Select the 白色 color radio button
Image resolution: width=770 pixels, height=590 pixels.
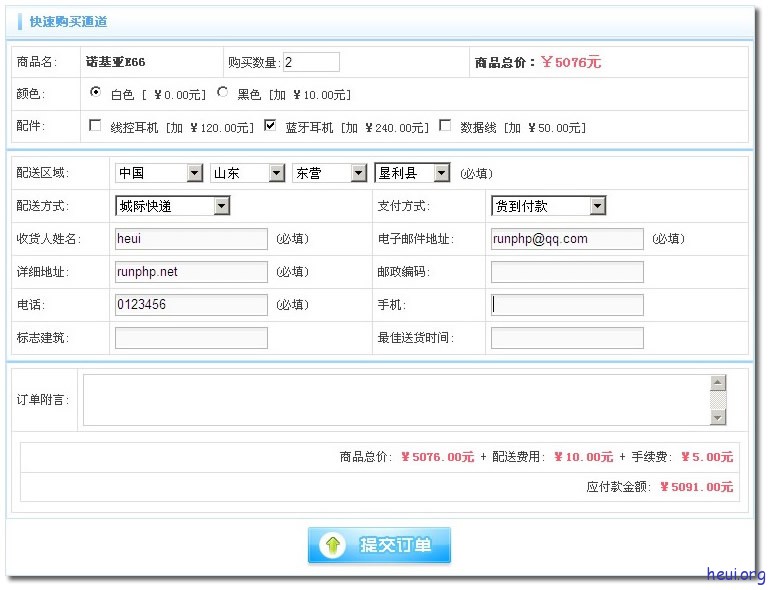(95, 92)
